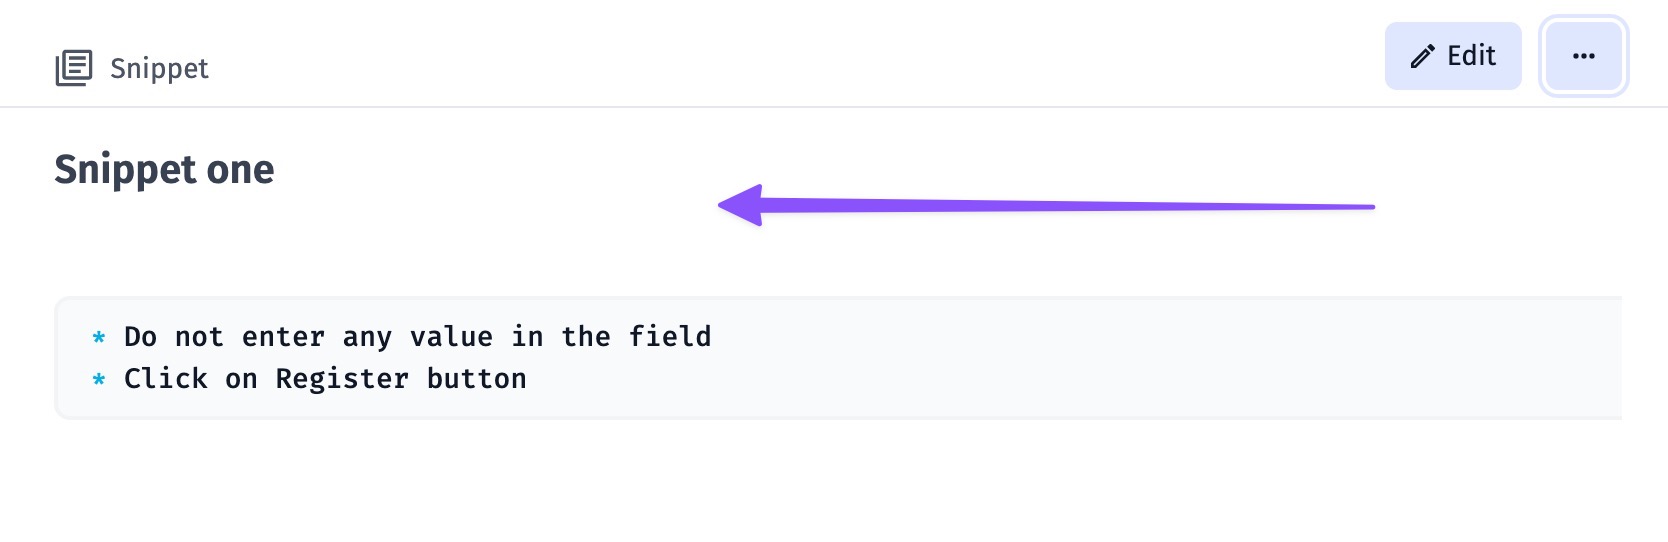This screenshot has width=1668, height=542.
Task: Click the purple arrow head
Action: pos(741,205)
